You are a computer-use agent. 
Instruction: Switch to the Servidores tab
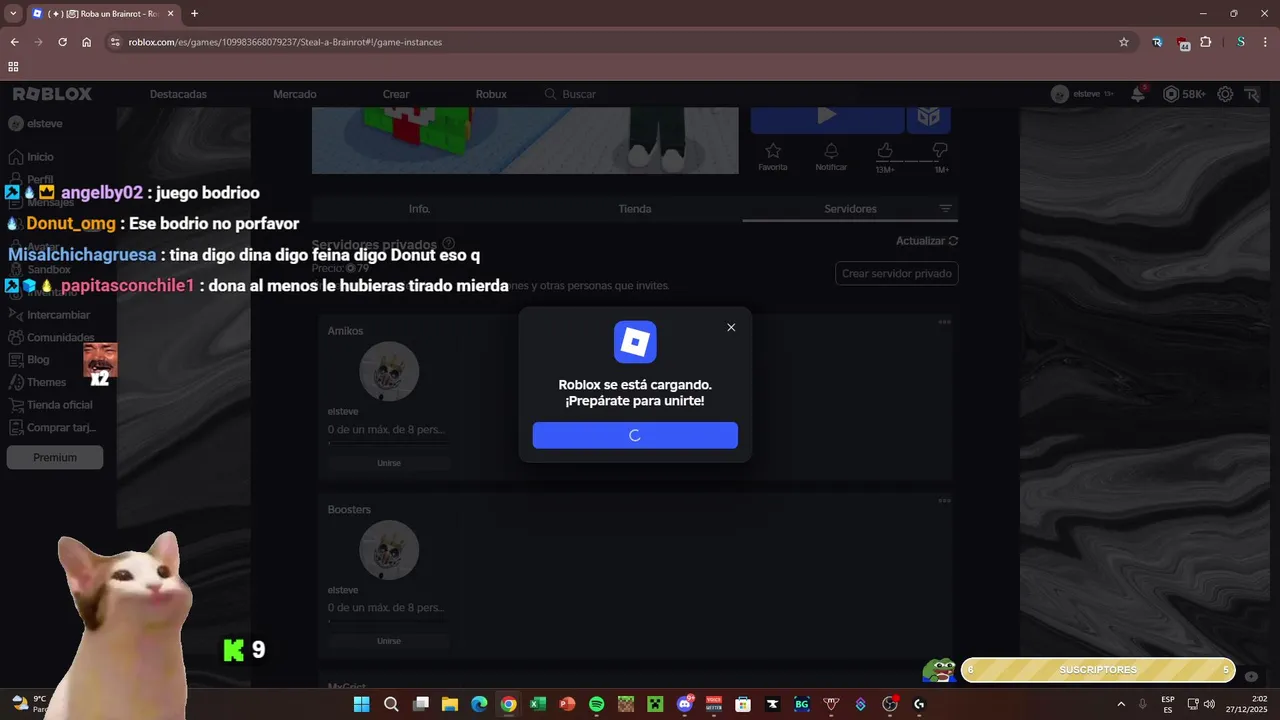[850, 209]
